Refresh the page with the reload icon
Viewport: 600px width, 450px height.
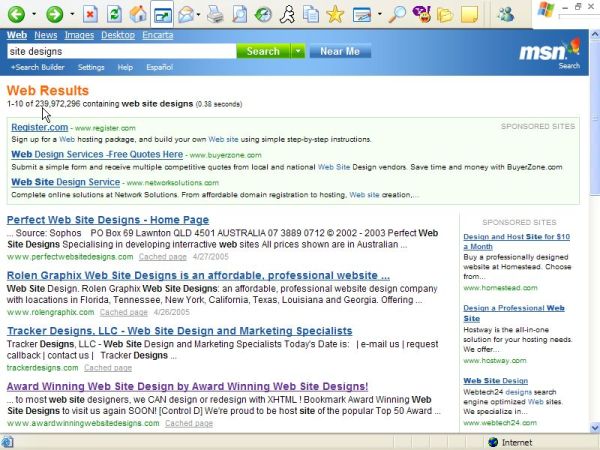[x=115, y=14]
